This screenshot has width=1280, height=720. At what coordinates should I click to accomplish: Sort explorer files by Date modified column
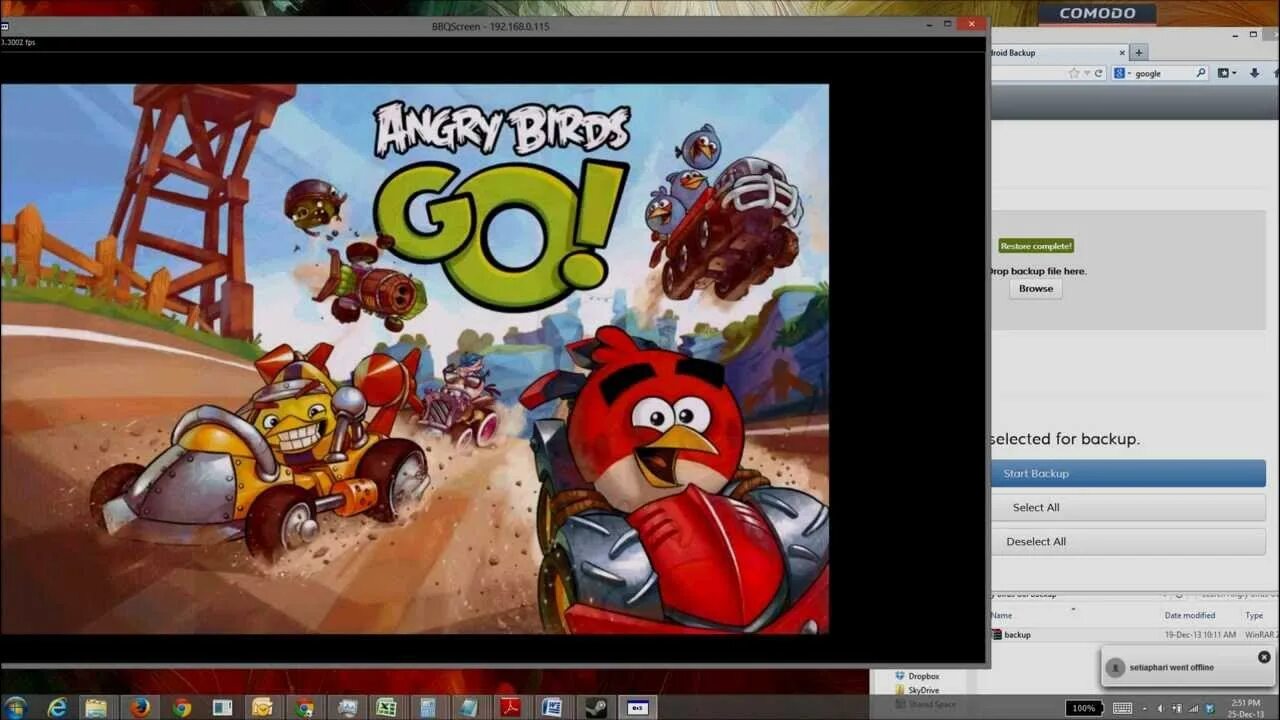(x=1189, y=615)
